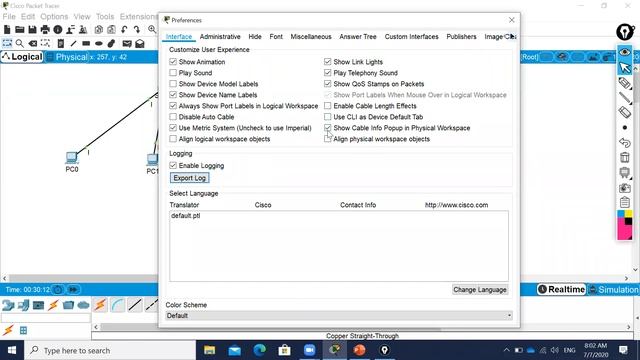Click the arrow pointer tool in right sidebar

pyautogui.click(x=624, y=67)
